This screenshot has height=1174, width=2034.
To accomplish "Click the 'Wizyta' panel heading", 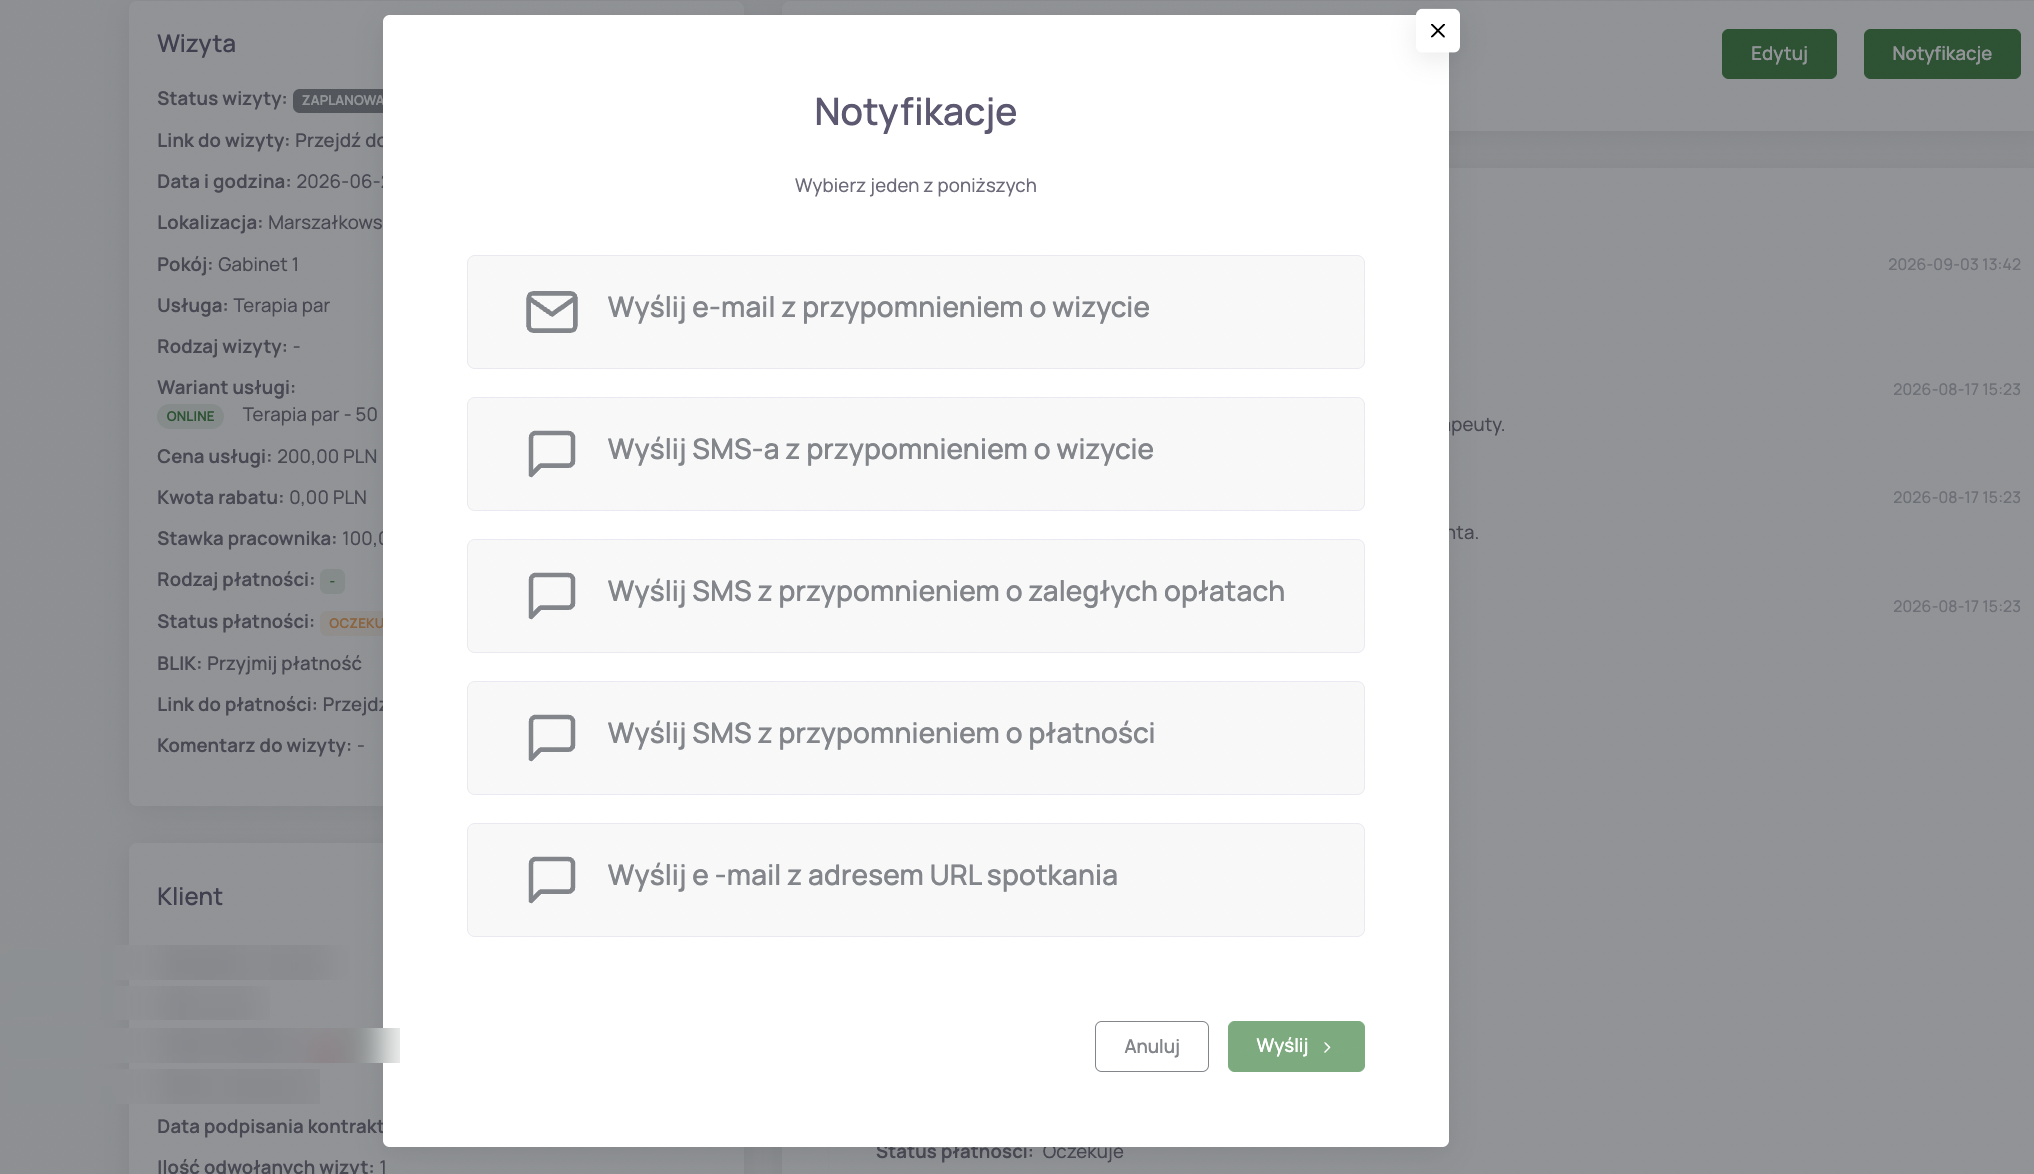I will pyautogui.click(x=196, y=44).
